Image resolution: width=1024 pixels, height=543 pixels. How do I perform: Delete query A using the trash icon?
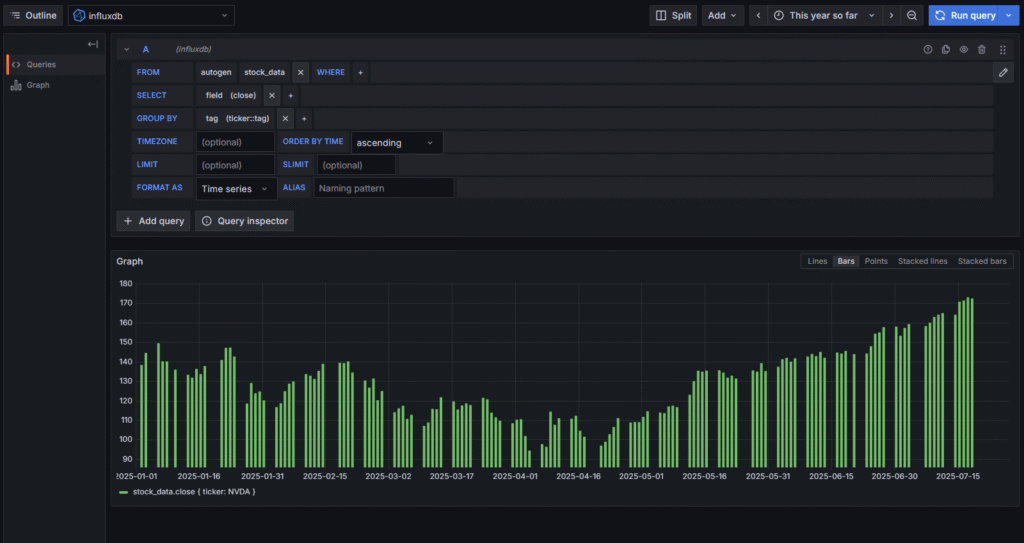tap(982, 49)
